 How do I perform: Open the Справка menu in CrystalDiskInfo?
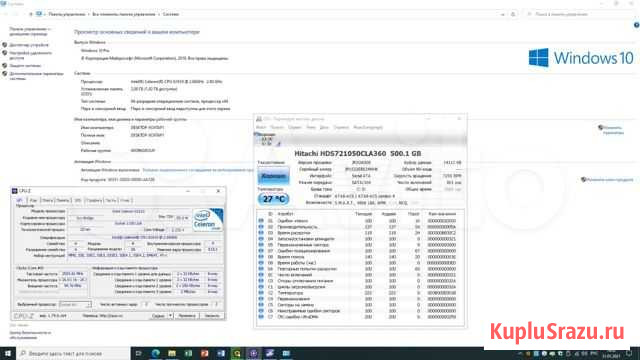point(341,127)
